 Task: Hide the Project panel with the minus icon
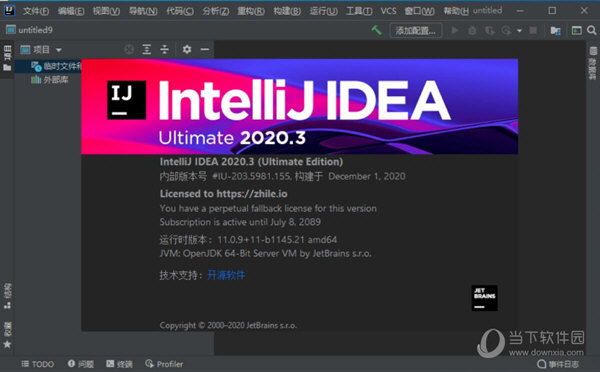(205, 49)
